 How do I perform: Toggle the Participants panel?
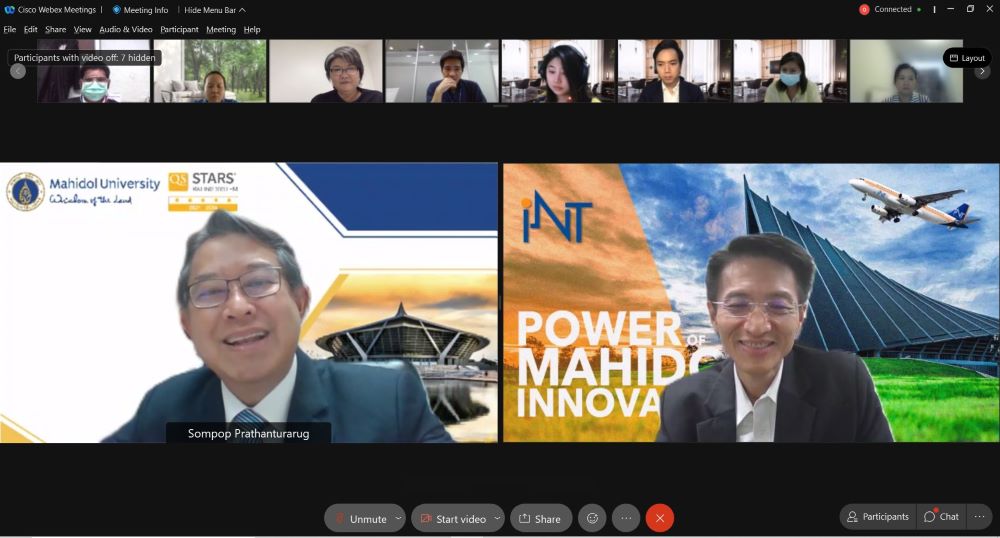[x=877, y=516]
